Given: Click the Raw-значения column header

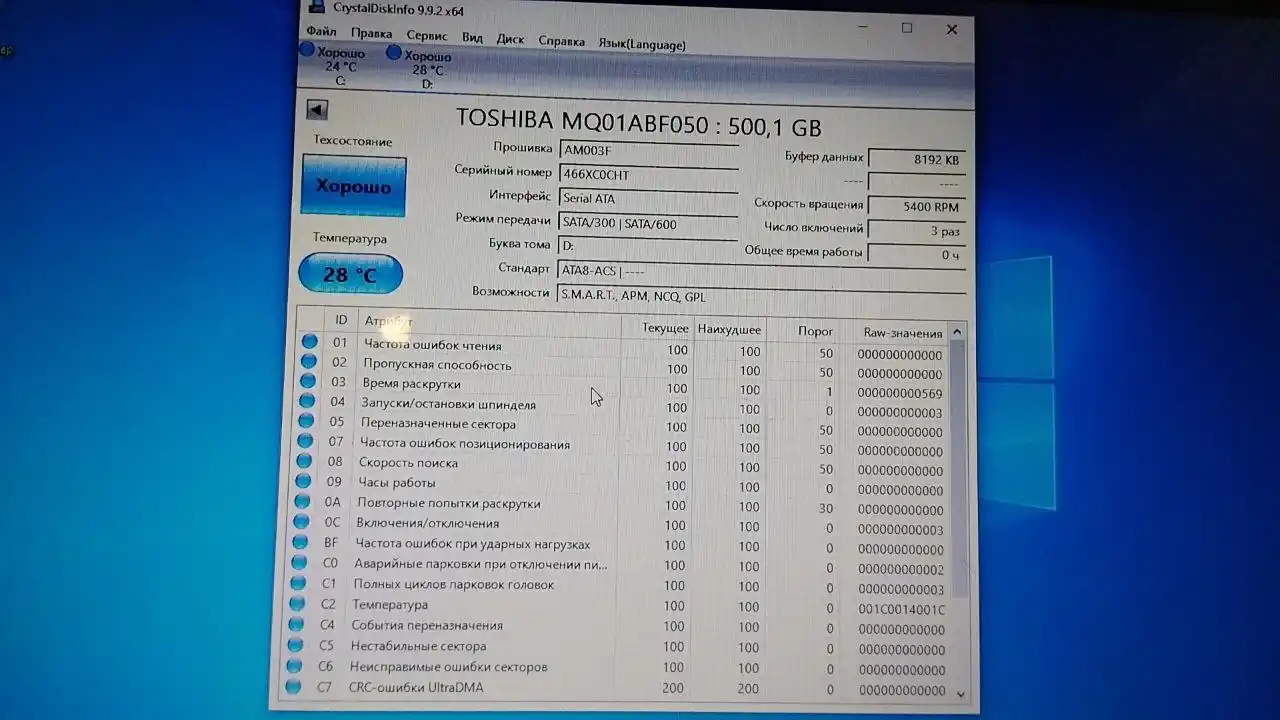Looking at the screenshot, I should tap(895, 333).
